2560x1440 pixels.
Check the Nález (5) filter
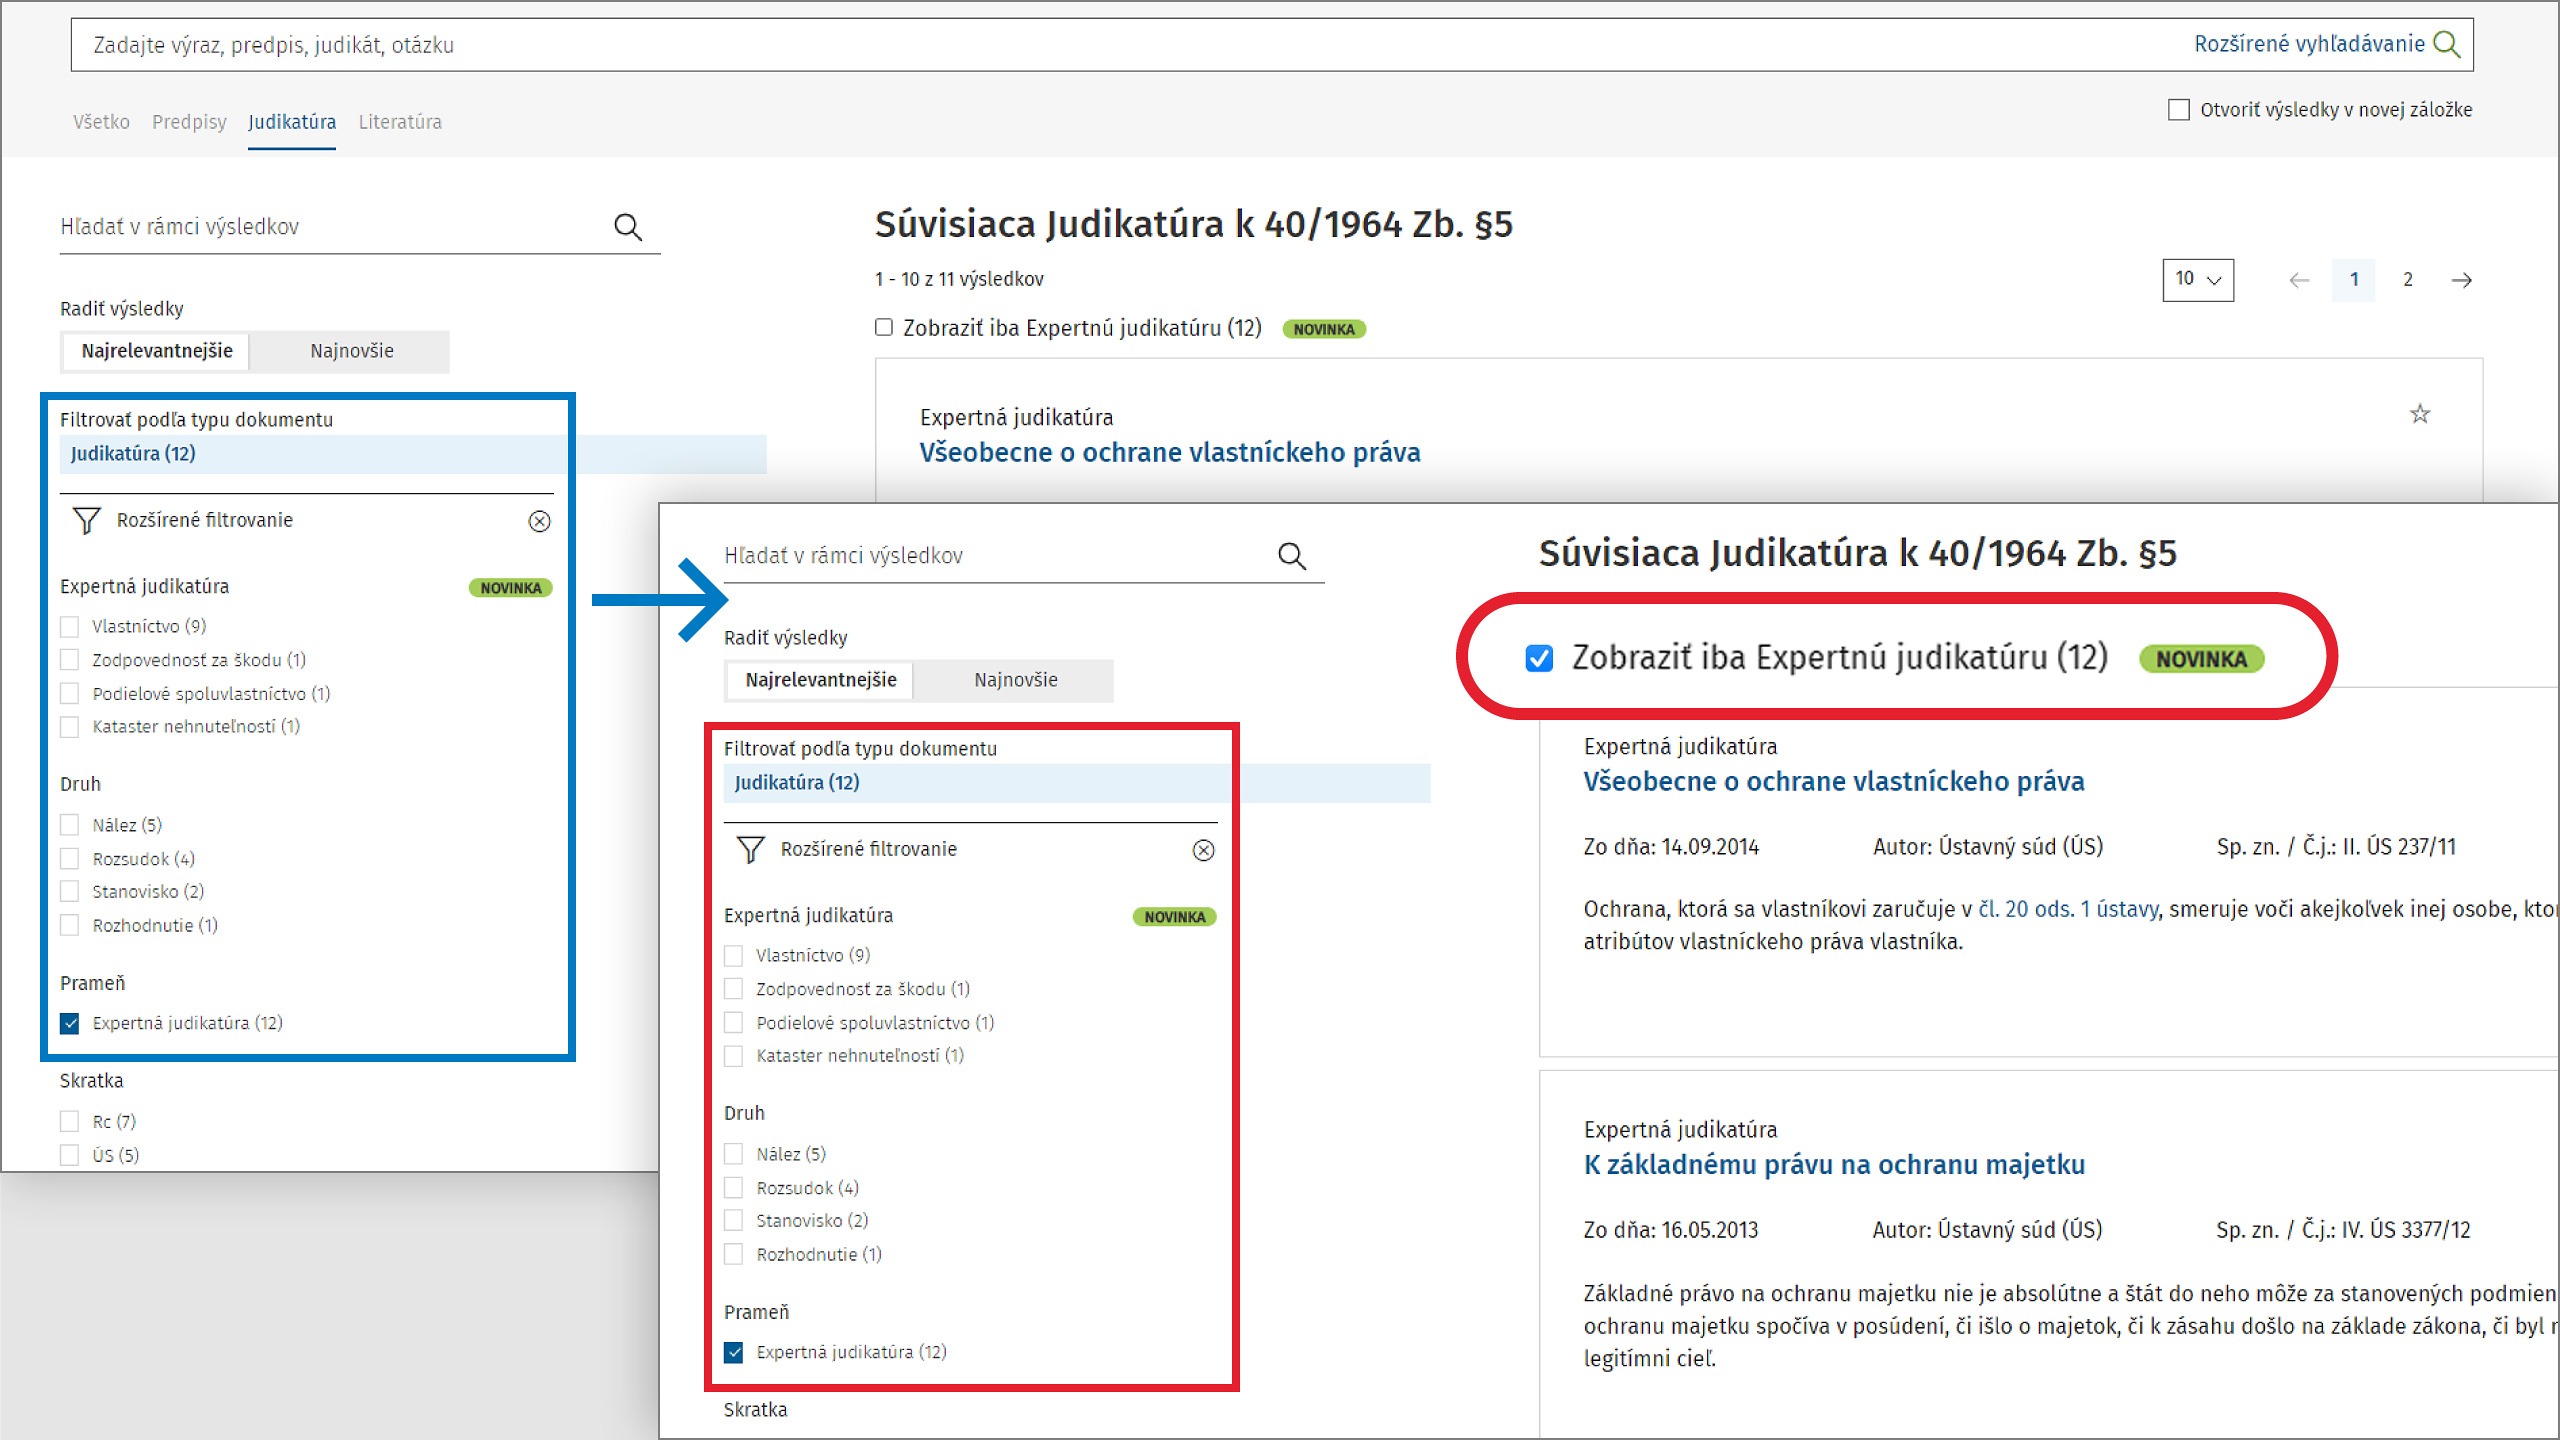[70, 825]
